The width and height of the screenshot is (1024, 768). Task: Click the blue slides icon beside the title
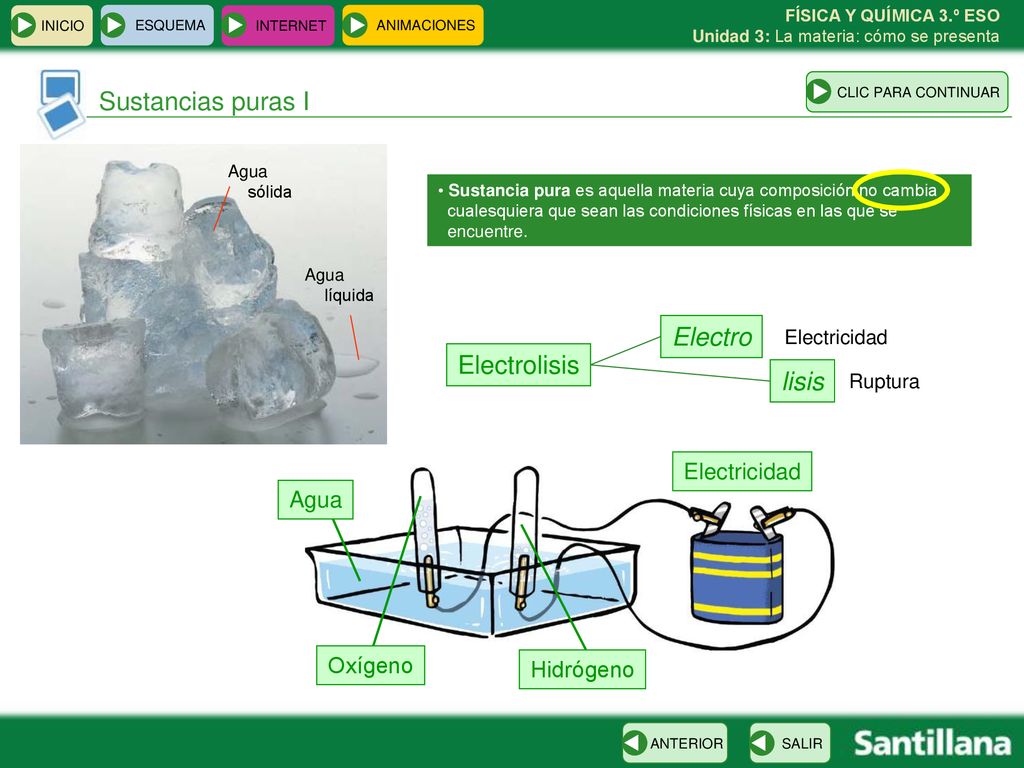[61, 103]
